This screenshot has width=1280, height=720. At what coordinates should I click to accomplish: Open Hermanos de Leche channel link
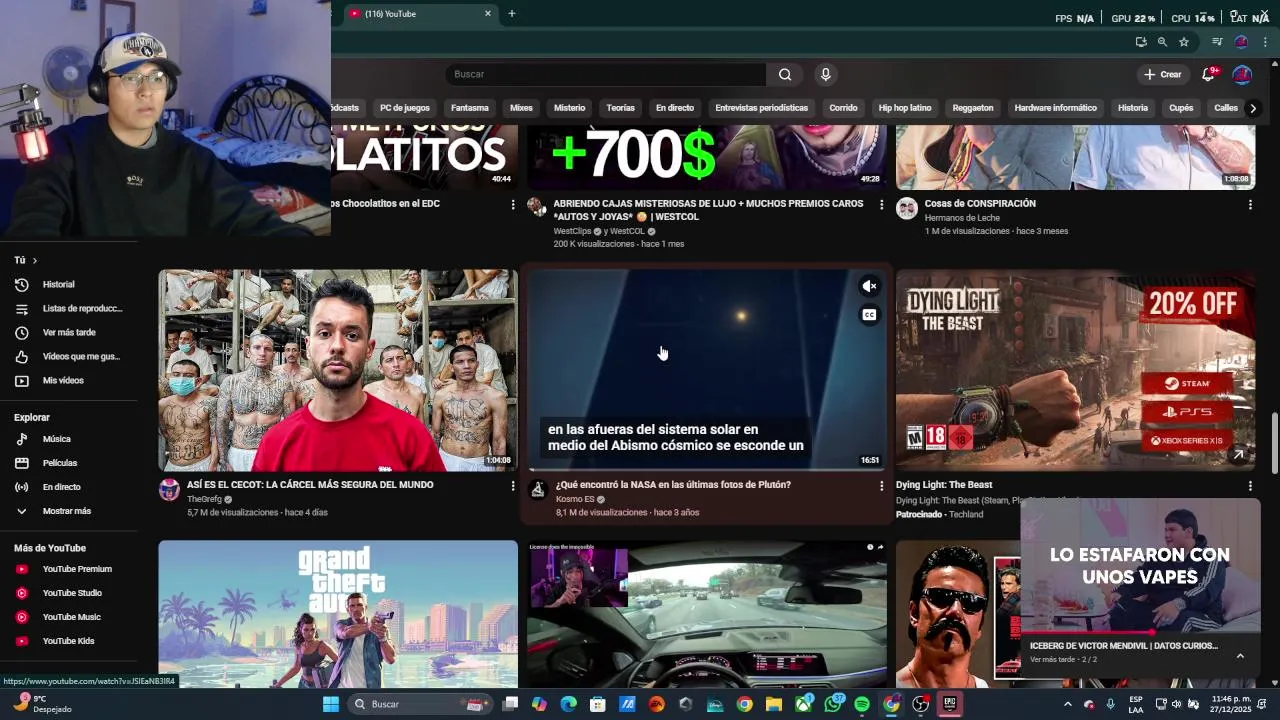pos(962,218)
